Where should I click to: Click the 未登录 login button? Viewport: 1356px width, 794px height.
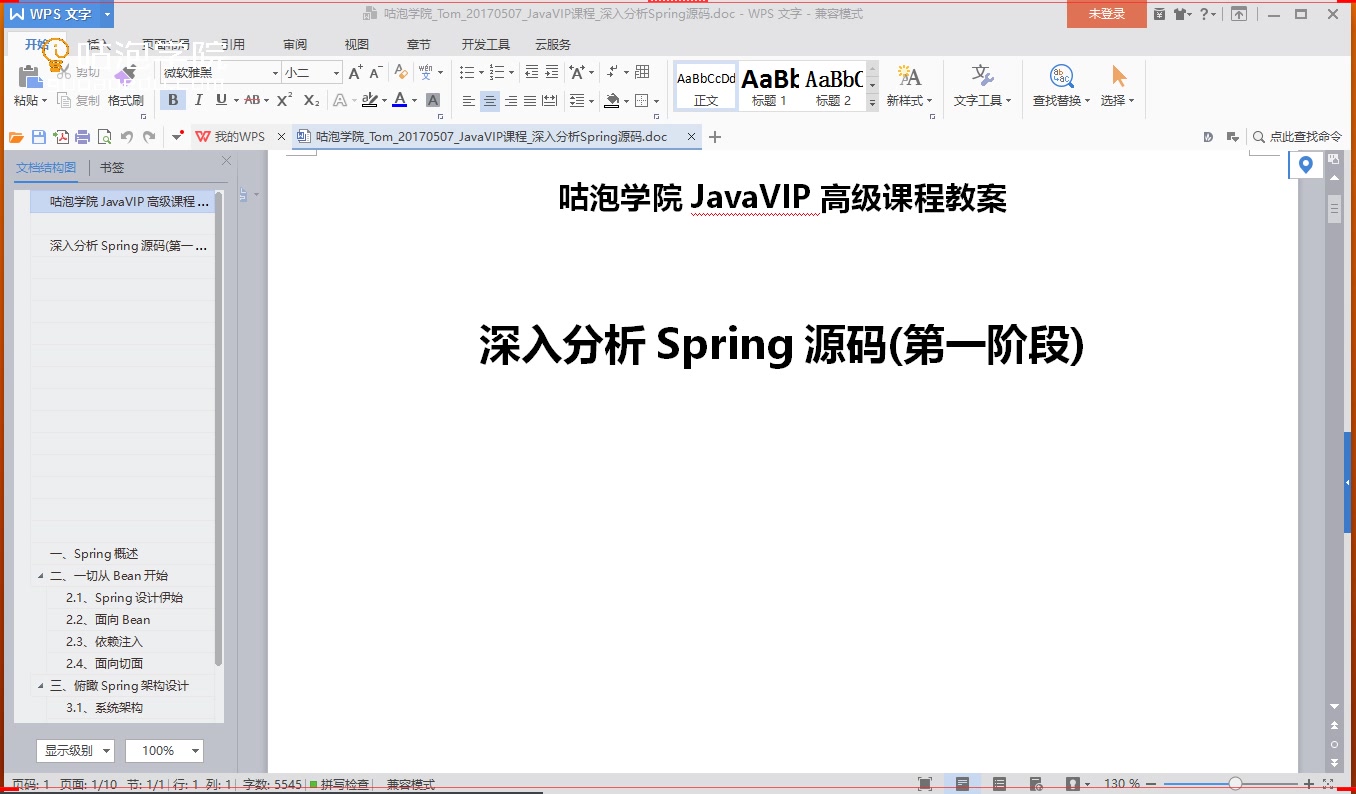(1107, 14)
